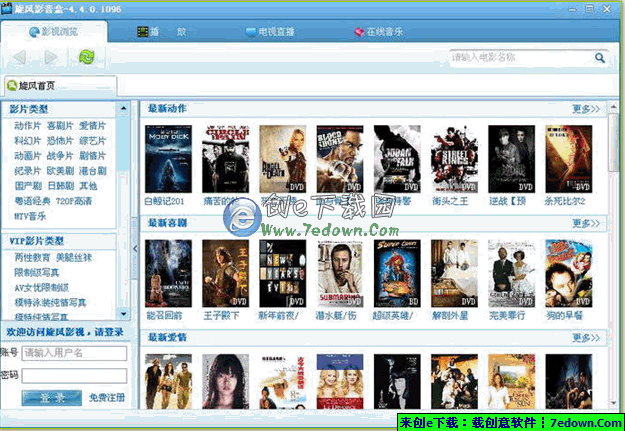Select the 旋风首页 page tab
Screen dimensions: 625x431
(x=60, y=85)
